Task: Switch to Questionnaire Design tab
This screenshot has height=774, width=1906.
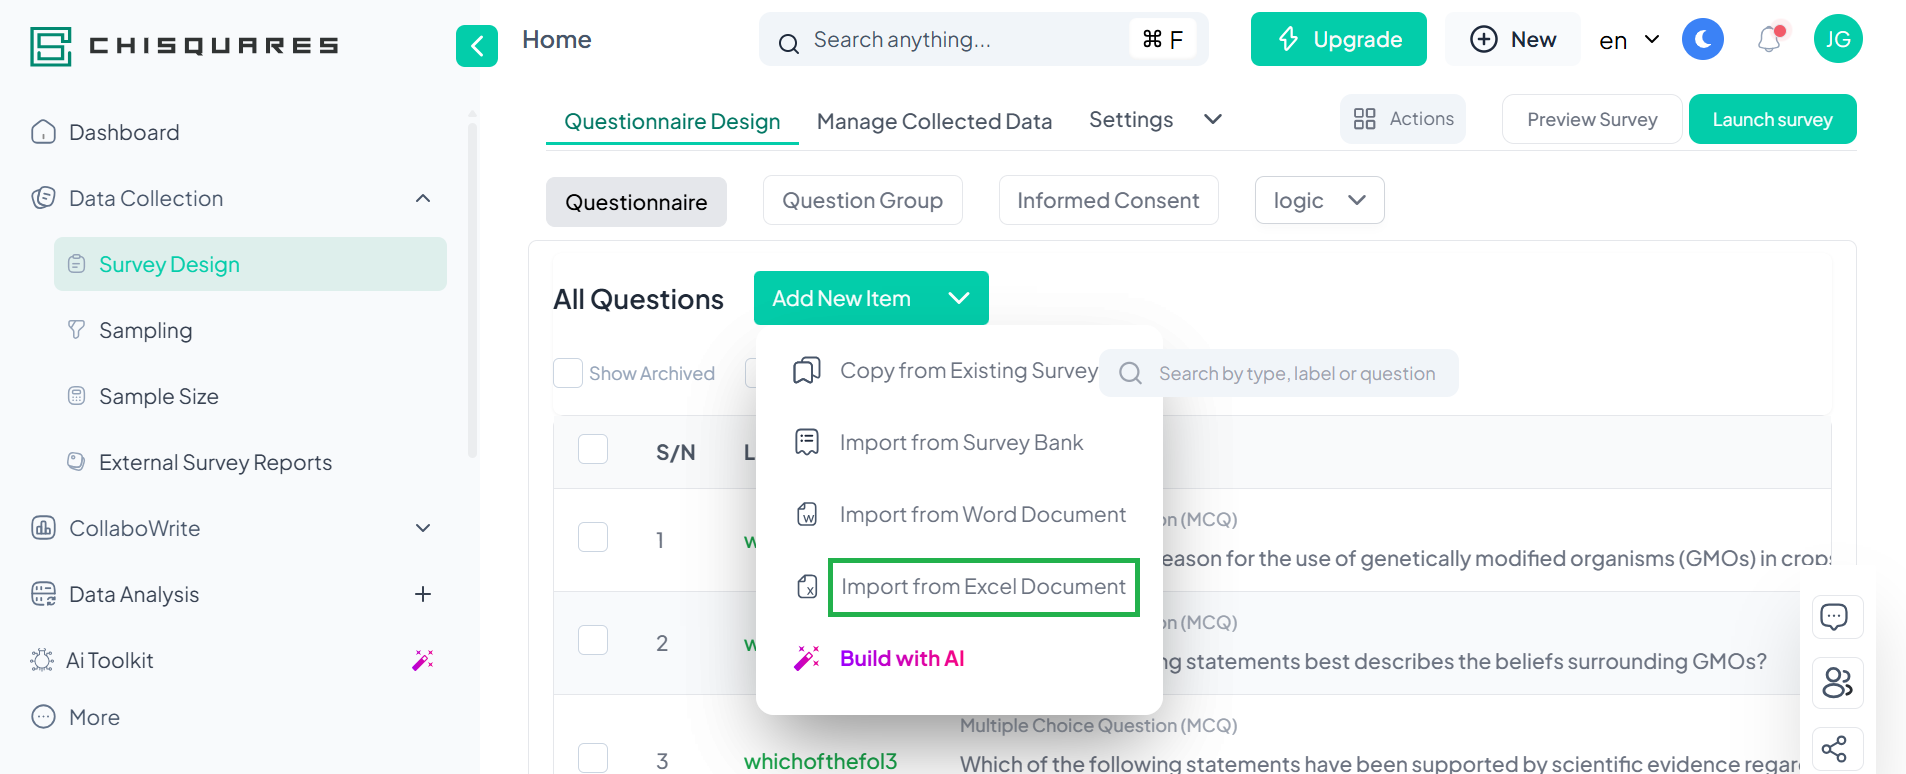Action: click(672, 121)
